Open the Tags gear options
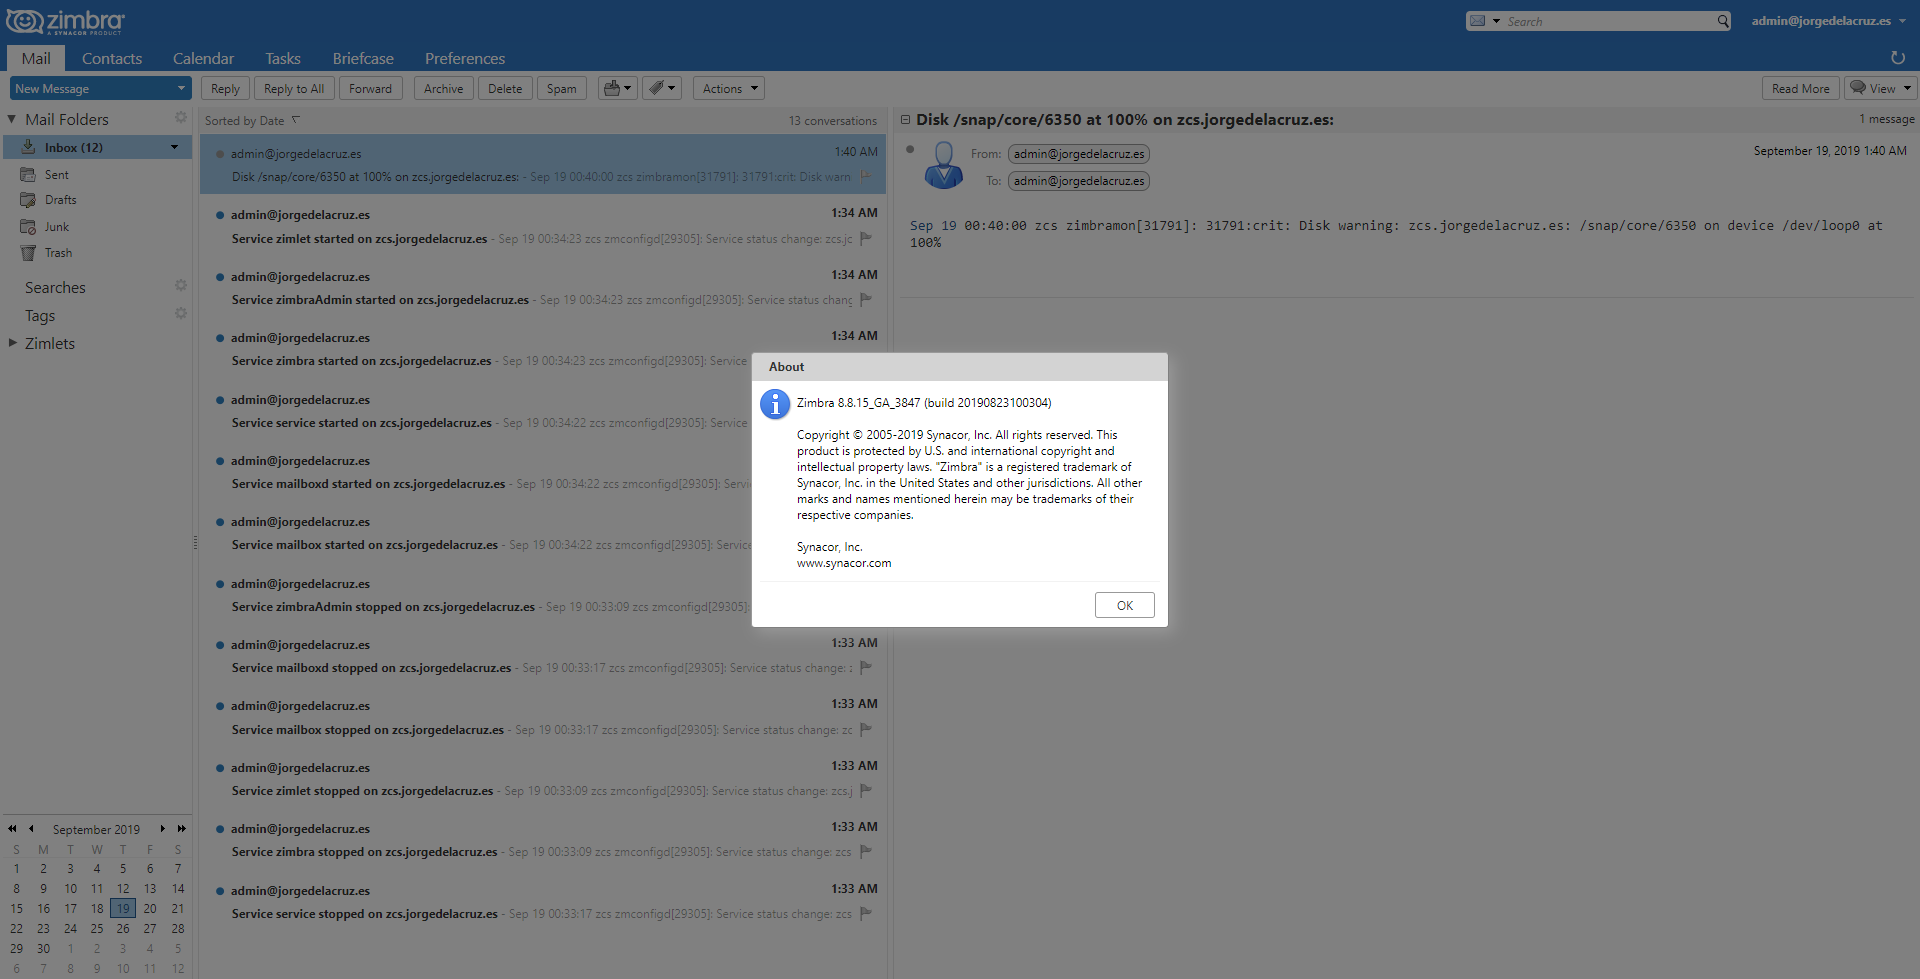 click(x=181, y=314)
